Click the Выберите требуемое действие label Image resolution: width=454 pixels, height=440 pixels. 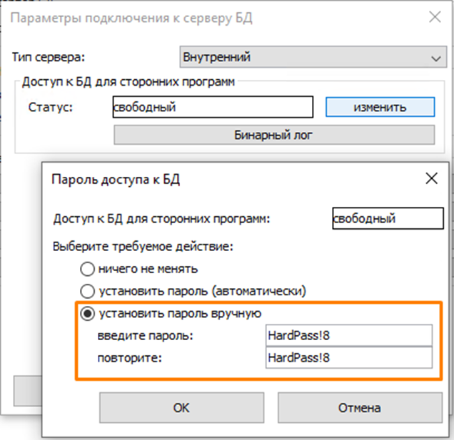143,247
